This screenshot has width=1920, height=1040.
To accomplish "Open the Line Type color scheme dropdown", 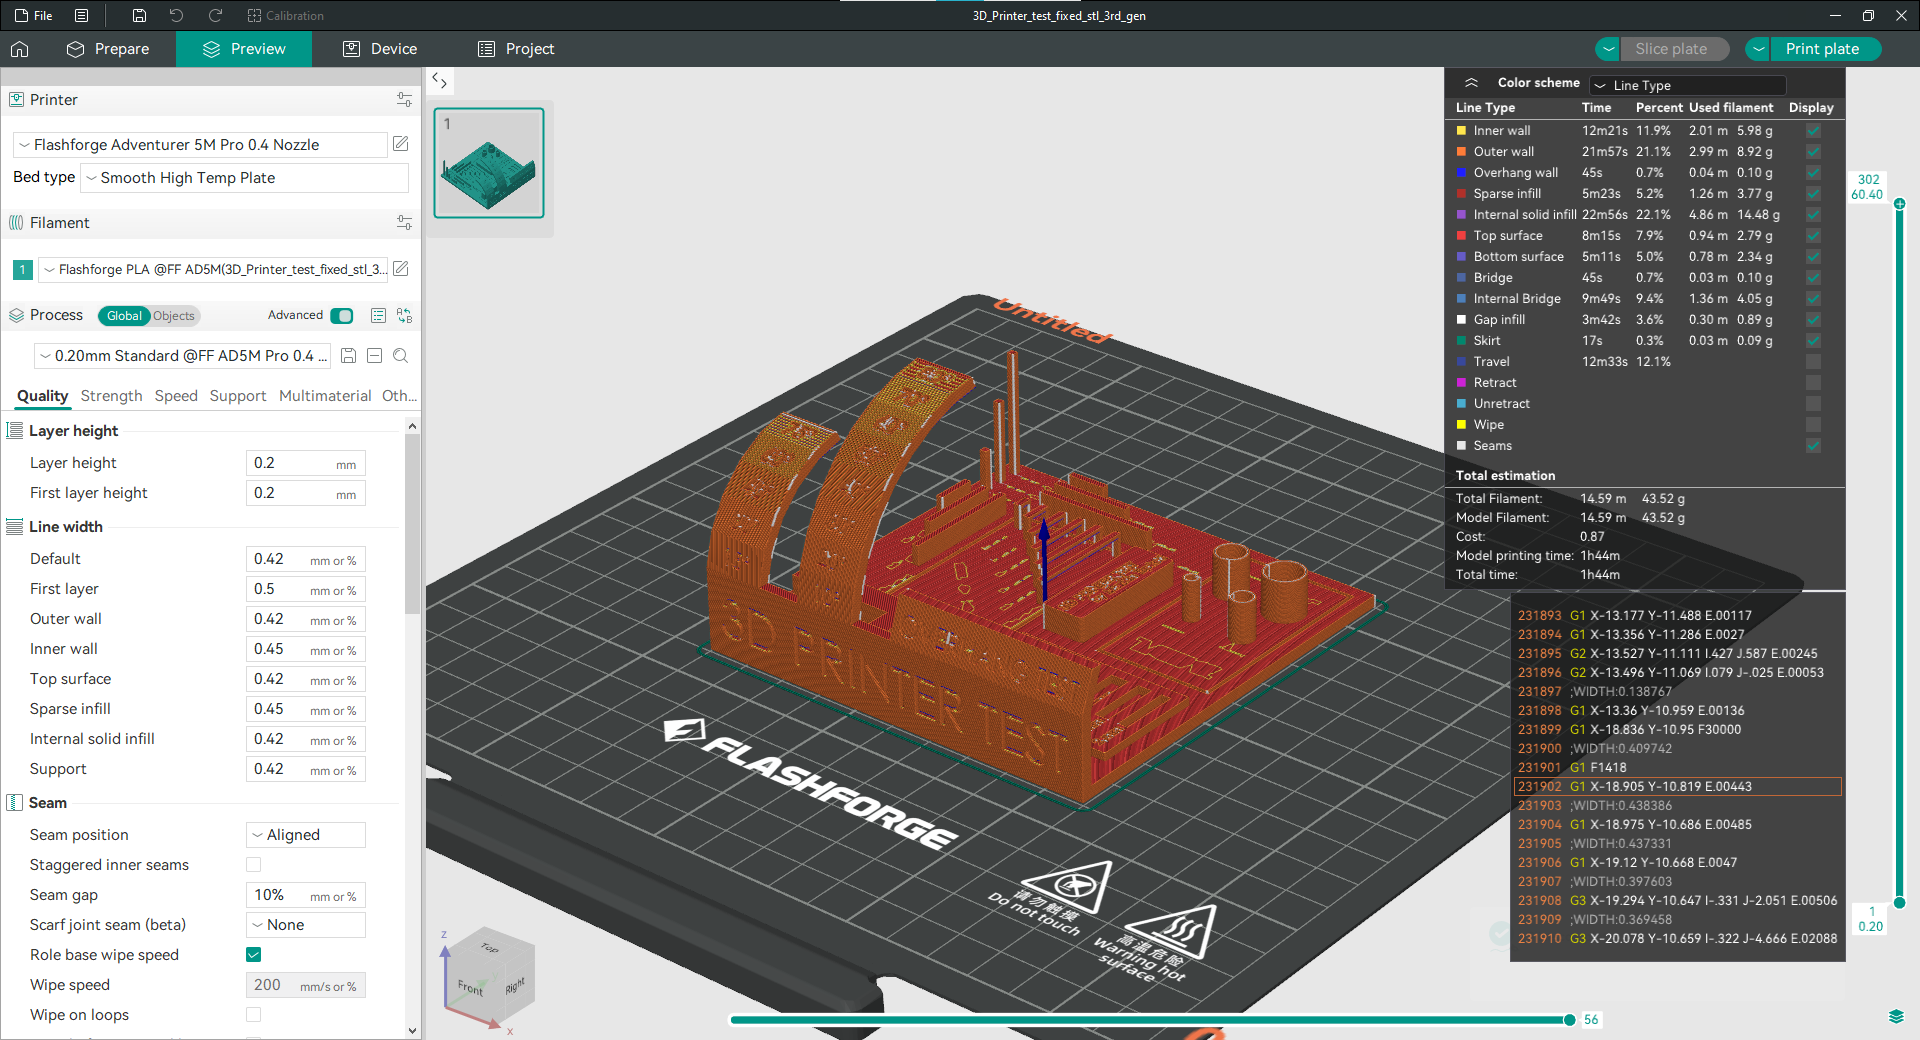I will click(x=1688, y=85).
